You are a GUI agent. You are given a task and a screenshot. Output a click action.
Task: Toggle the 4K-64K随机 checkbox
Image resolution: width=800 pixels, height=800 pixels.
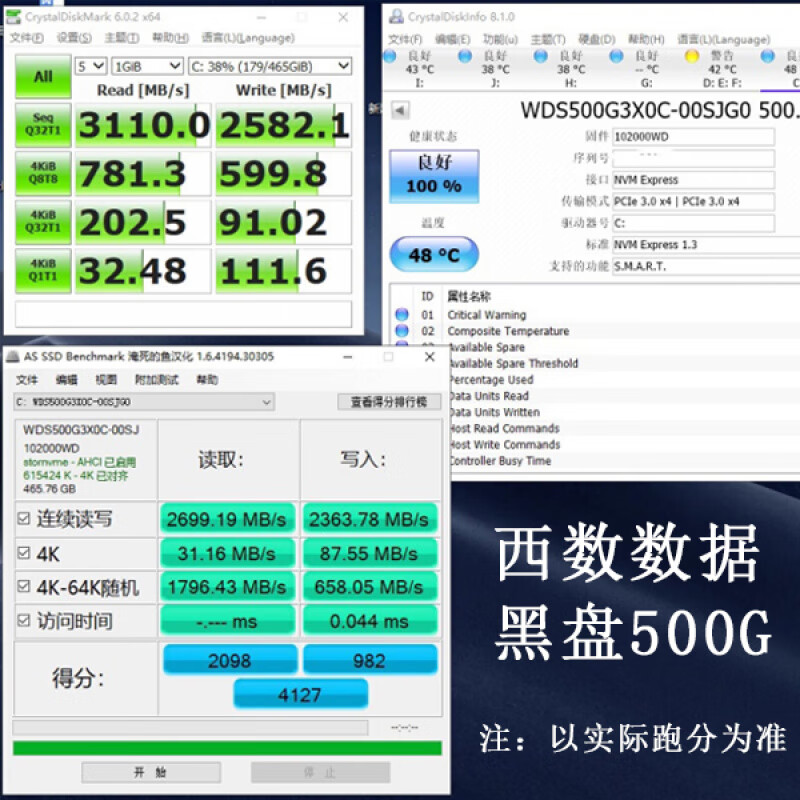click(x=24, y=586)
